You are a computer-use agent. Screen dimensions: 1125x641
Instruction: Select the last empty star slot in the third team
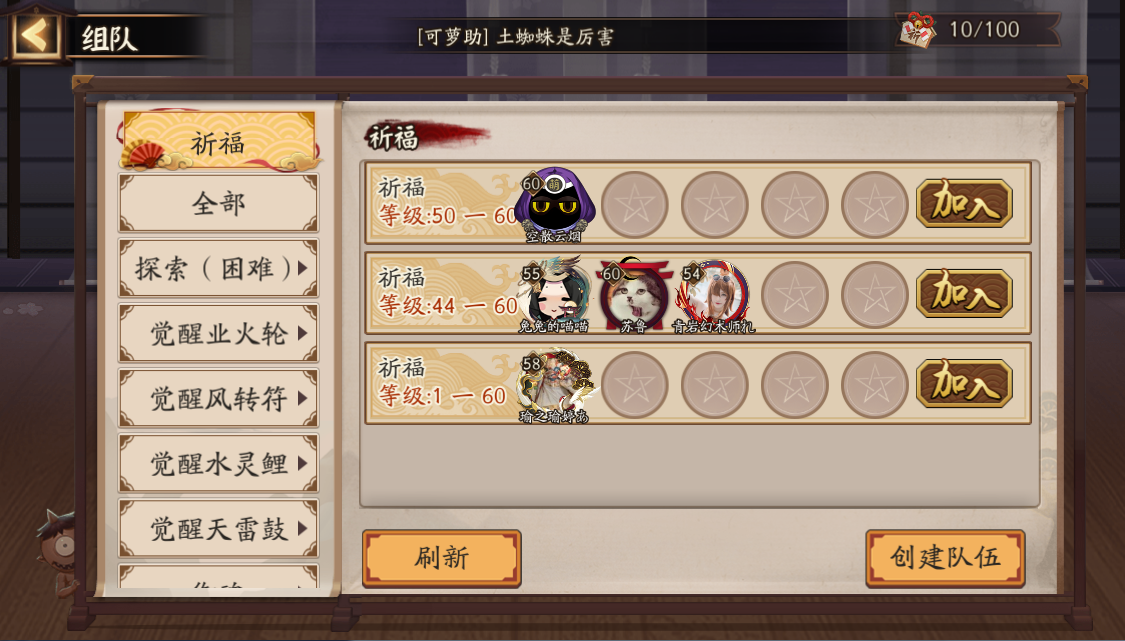pyautogui.click(x=875, y=385)
